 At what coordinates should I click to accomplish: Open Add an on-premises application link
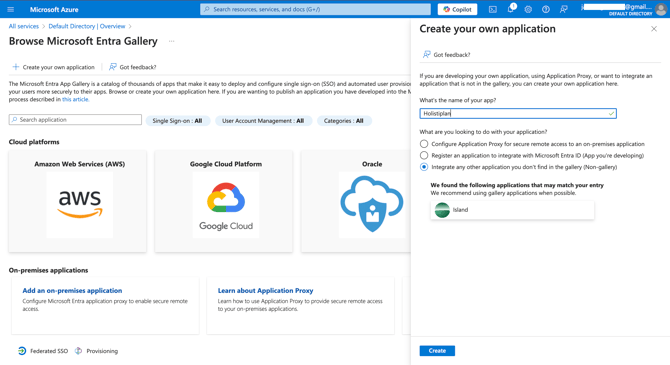click(x=72, y=290)
